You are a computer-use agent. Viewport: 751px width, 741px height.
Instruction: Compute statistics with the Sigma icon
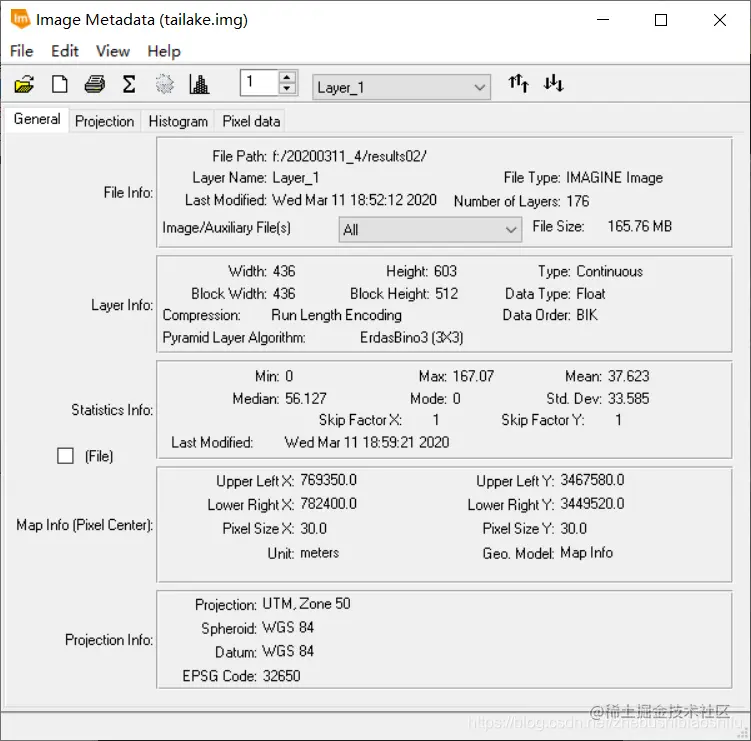point(129,84)
